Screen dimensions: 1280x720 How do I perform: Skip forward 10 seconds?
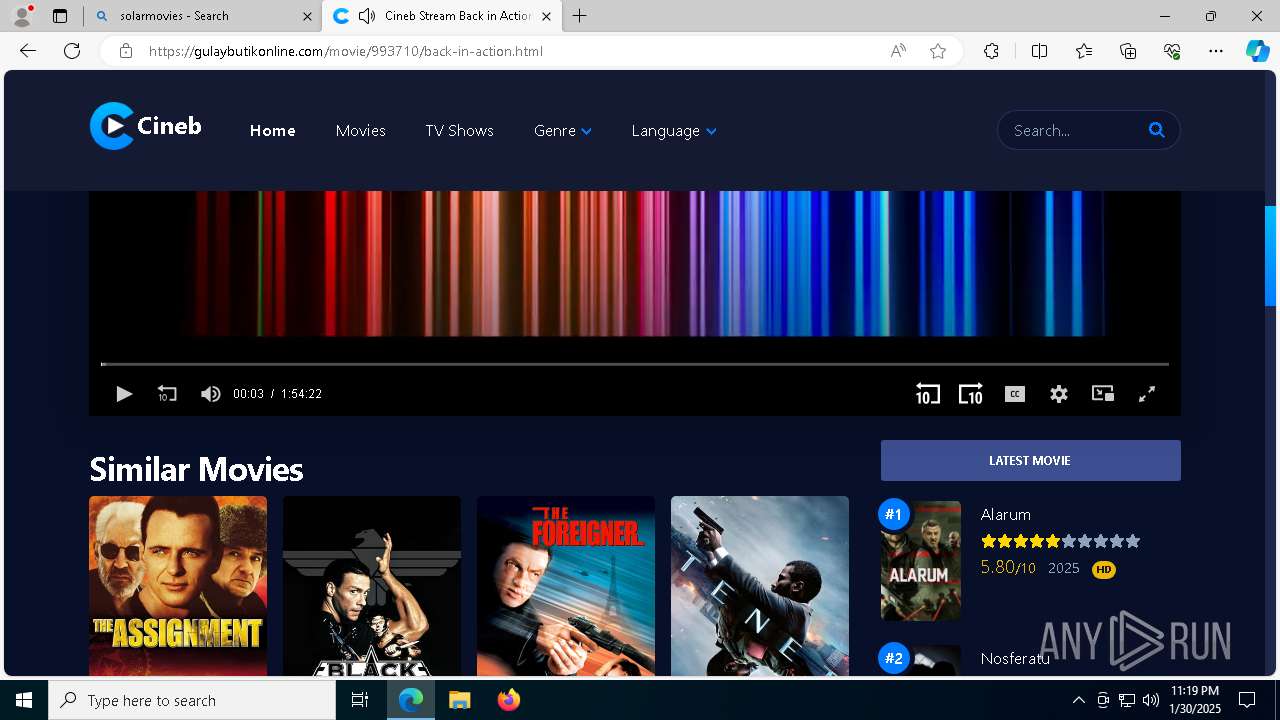click(971, 394)
